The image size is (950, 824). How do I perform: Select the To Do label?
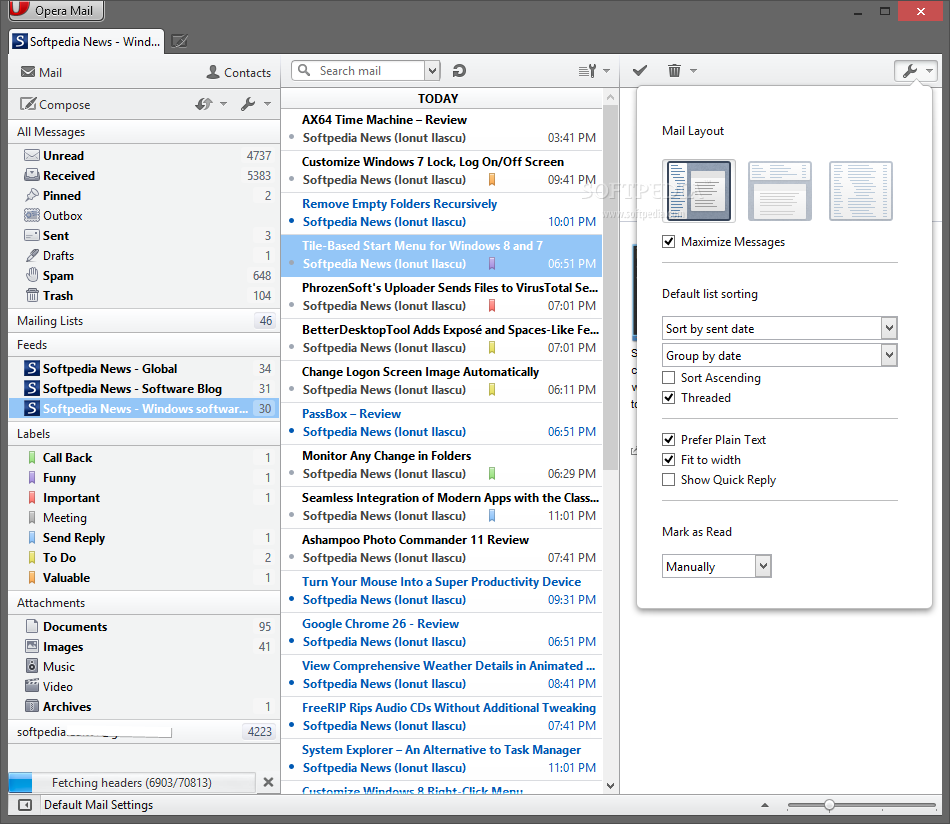144,557
